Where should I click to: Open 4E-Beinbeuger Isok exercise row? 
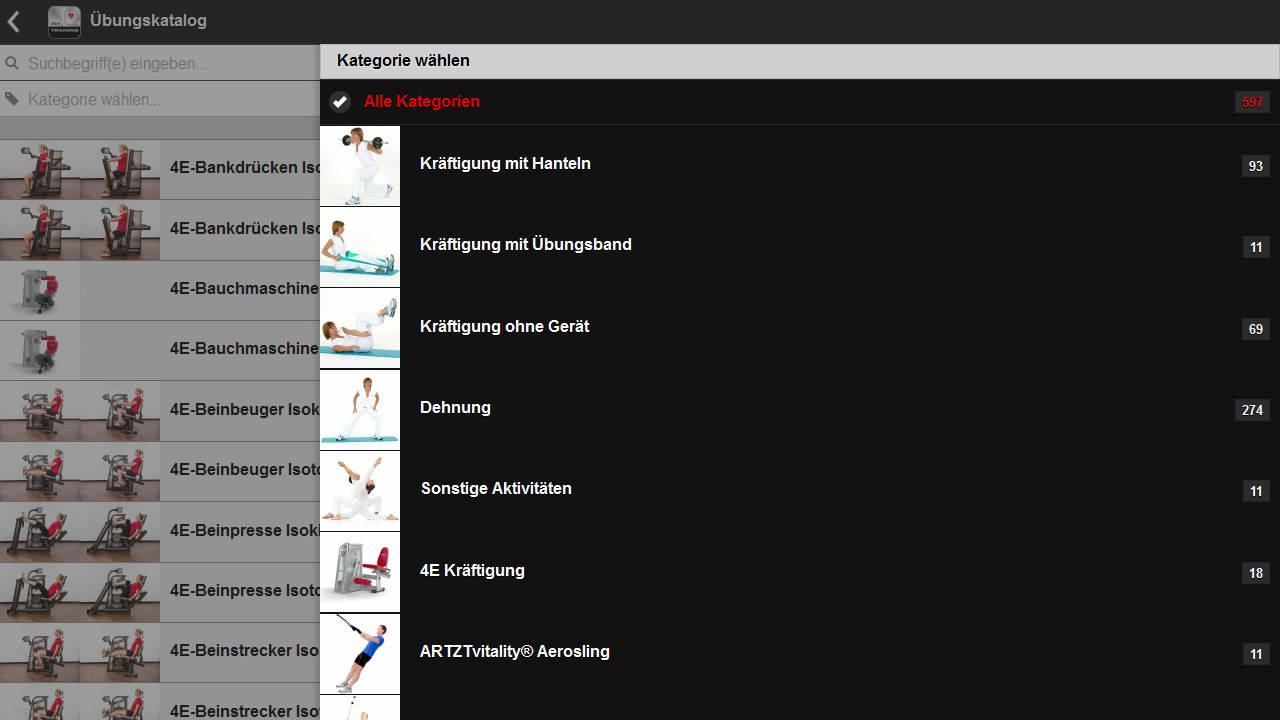click(x=160, y=411)
